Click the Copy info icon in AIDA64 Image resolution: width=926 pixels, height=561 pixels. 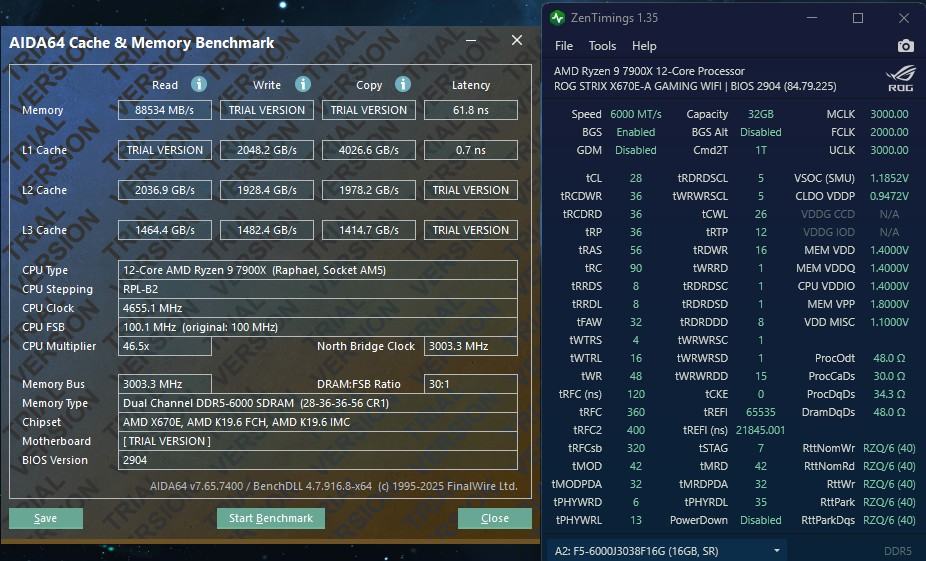[x=403, y=84]
